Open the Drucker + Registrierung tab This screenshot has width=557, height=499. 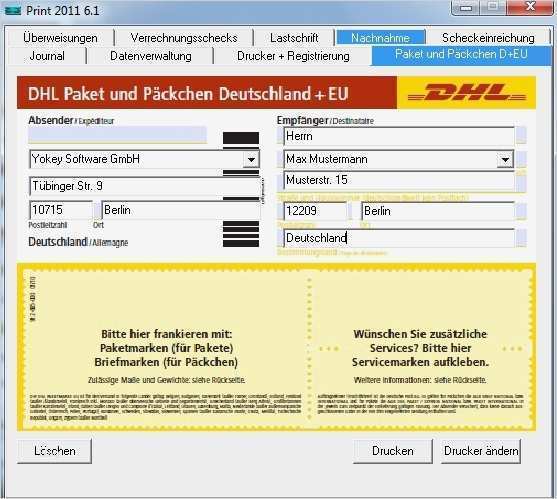coord(293,56)
